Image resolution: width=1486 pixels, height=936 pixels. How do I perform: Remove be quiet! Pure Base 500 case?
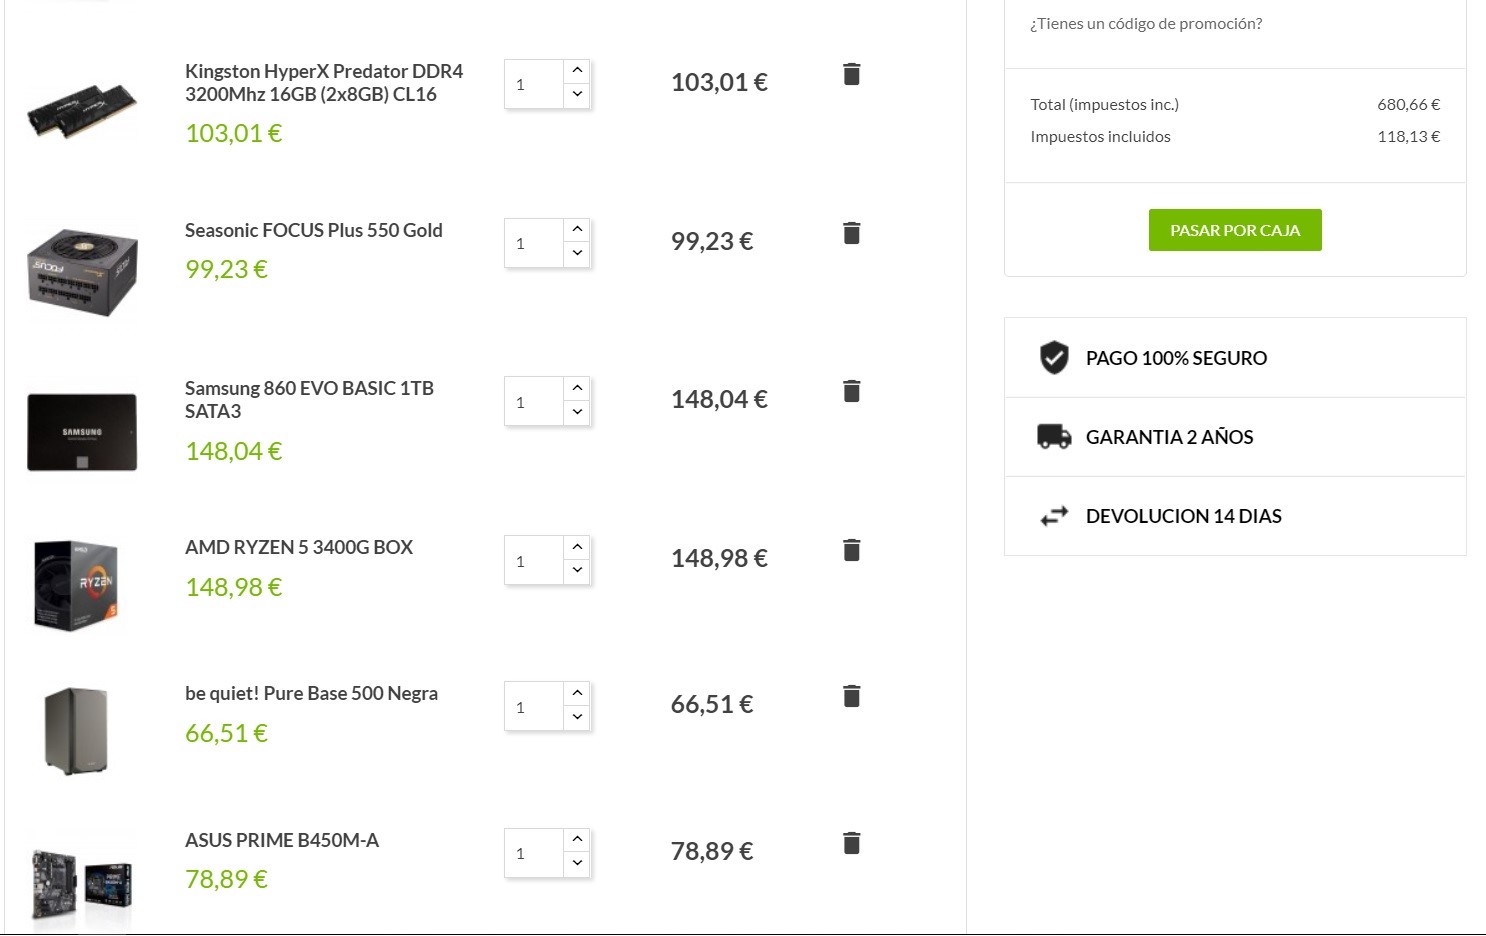point(851,696)
